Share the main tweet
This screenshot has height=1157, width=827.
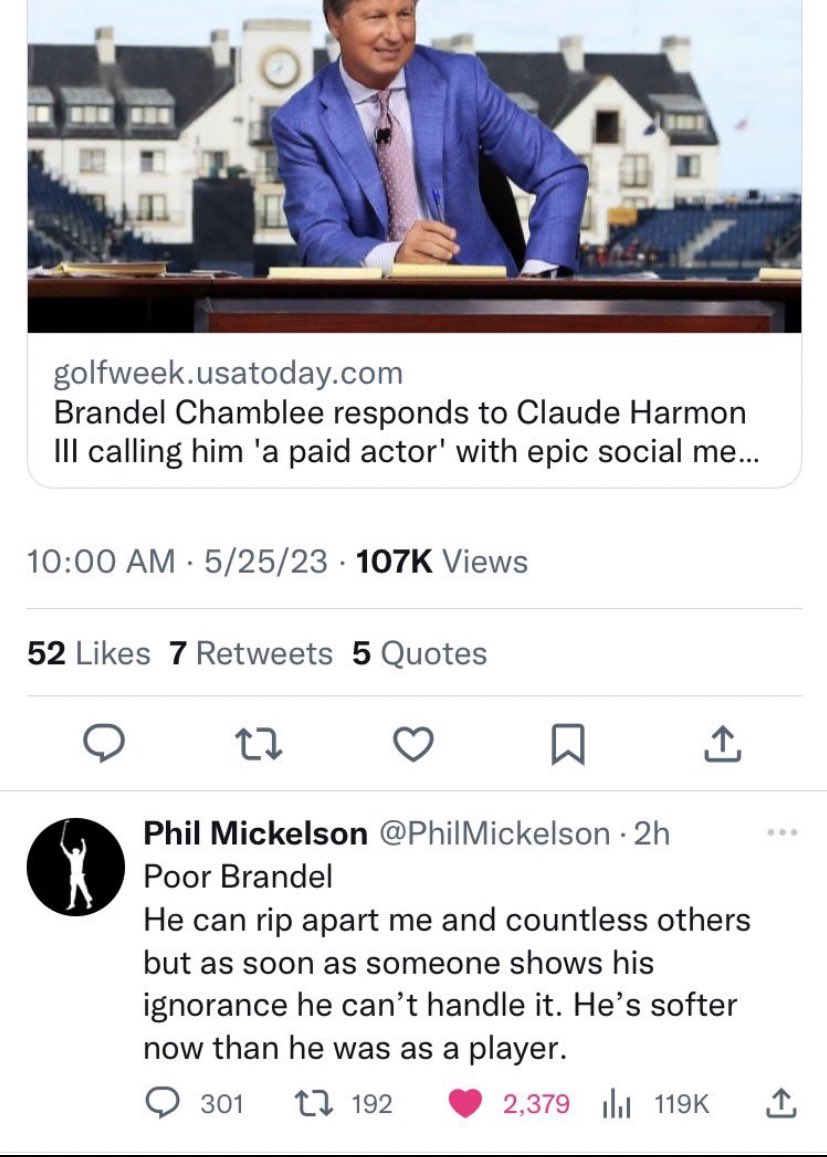click(722, 743)
